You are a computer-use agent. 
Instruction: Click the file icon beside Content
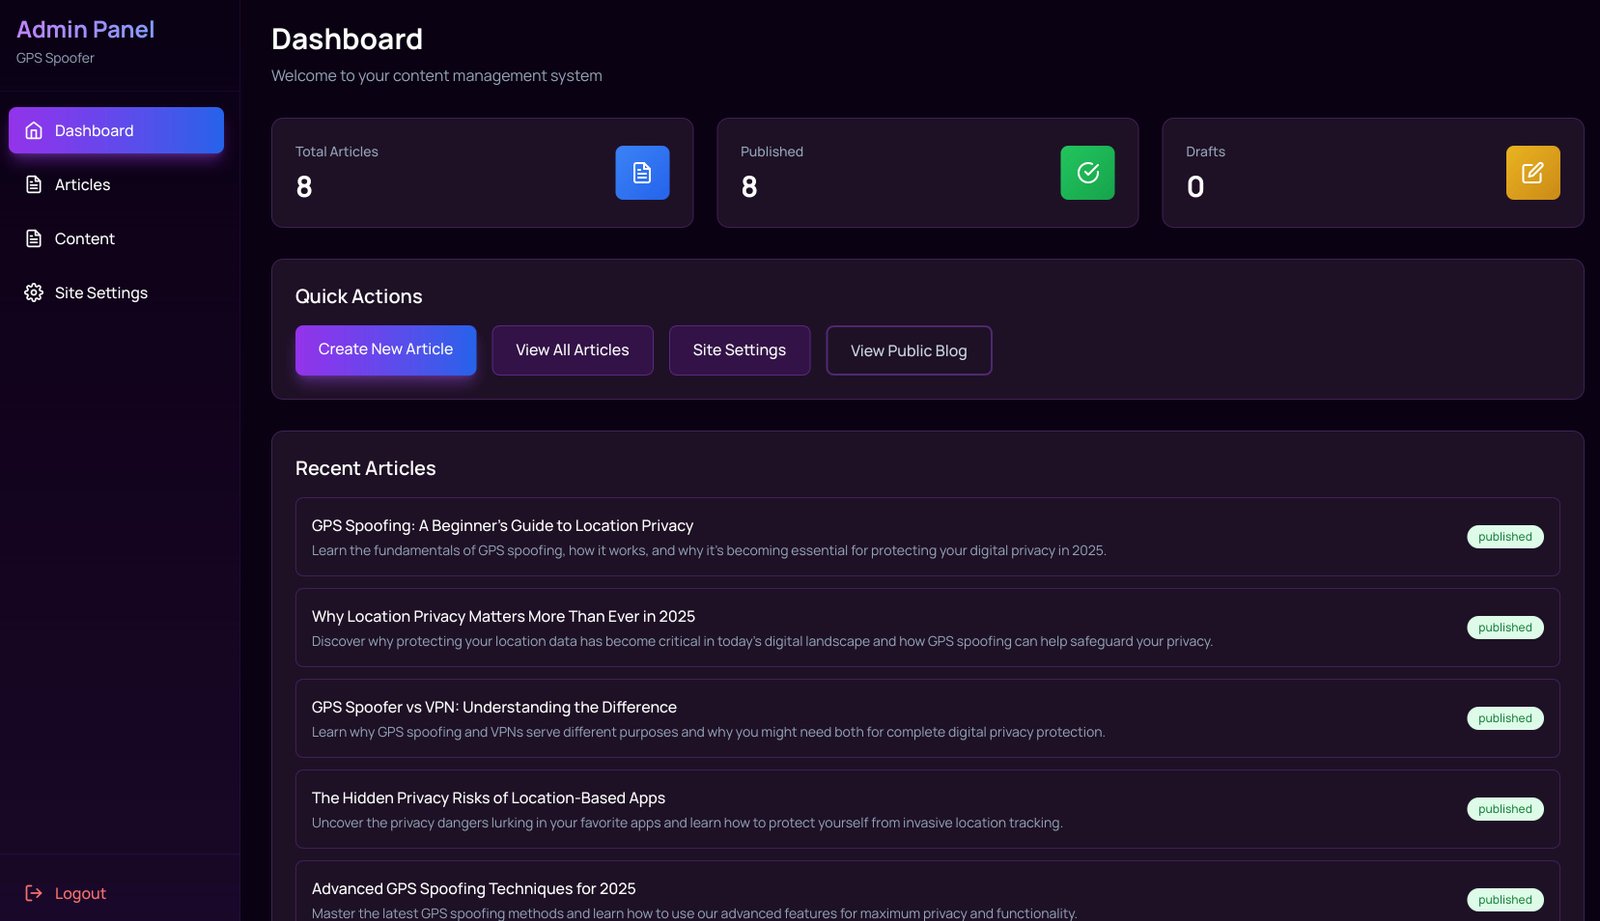coord(34,239)
